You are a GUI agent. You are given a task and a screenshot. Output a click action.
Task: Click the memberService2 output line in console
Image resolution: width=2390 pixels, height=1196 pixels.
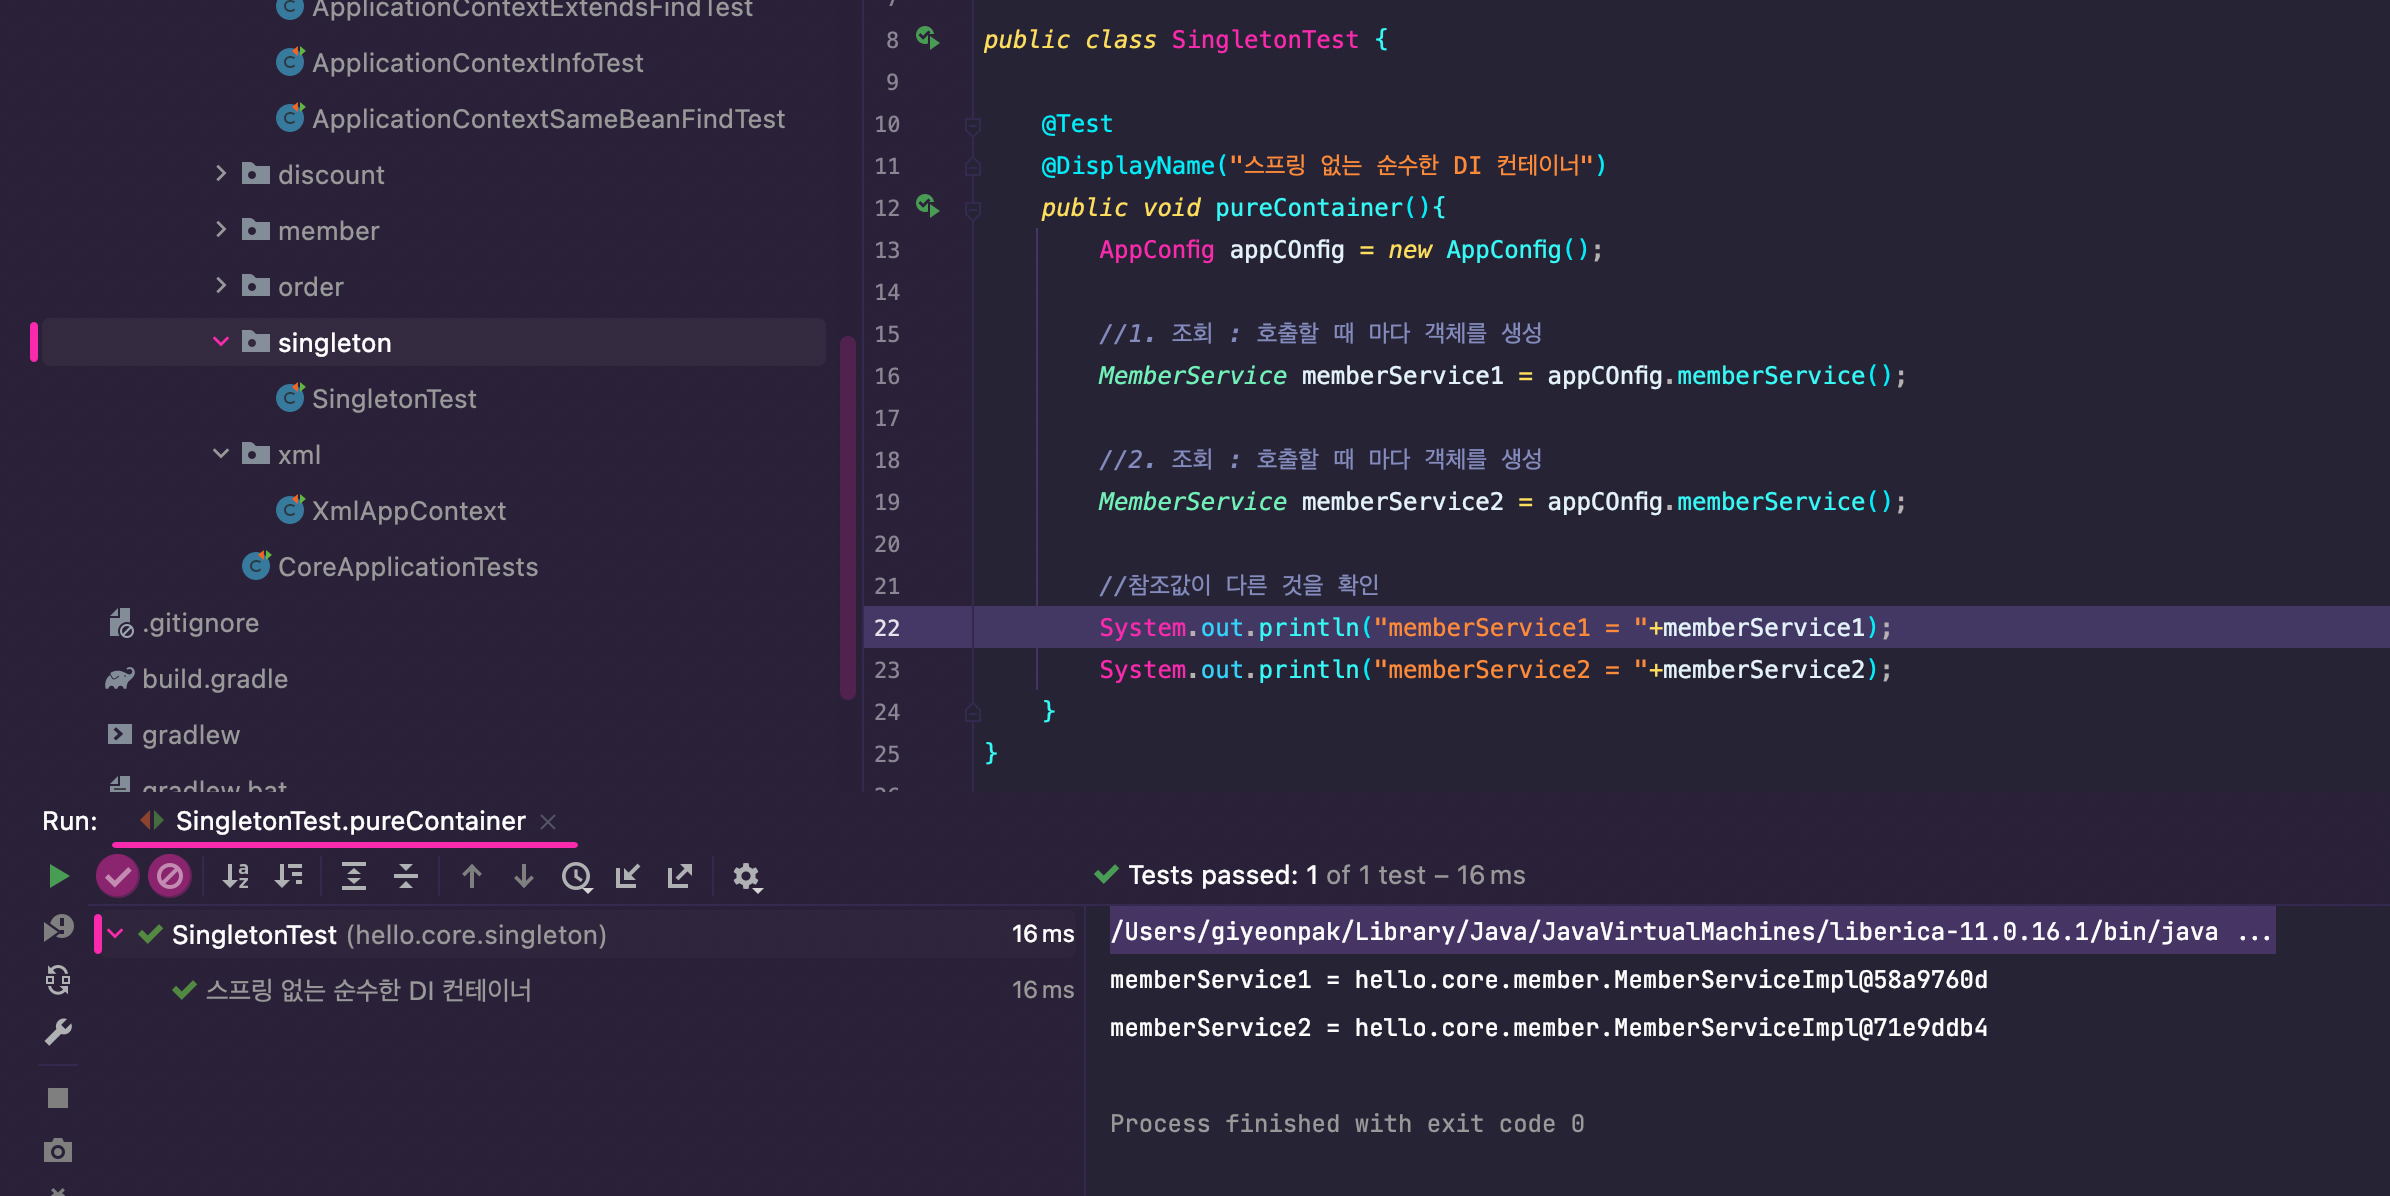click(x=1548, y=1027)
